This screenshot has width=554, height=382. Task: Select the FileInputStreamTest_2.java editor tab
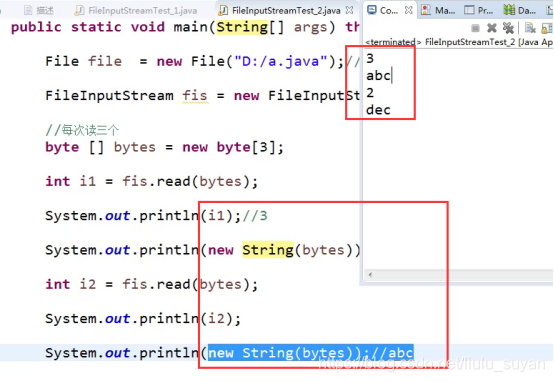[x=286, y=11]
